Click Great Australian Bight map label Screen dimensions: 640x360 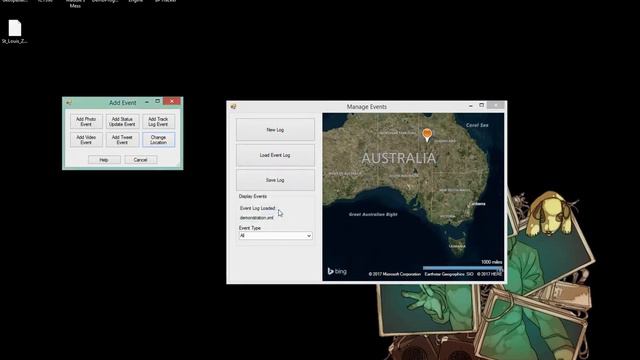373,214
